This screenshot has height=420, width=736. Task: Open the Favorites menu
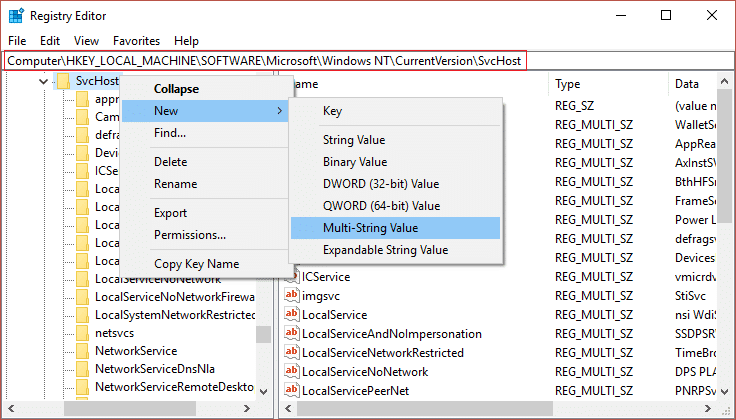[x=136, y=41]
